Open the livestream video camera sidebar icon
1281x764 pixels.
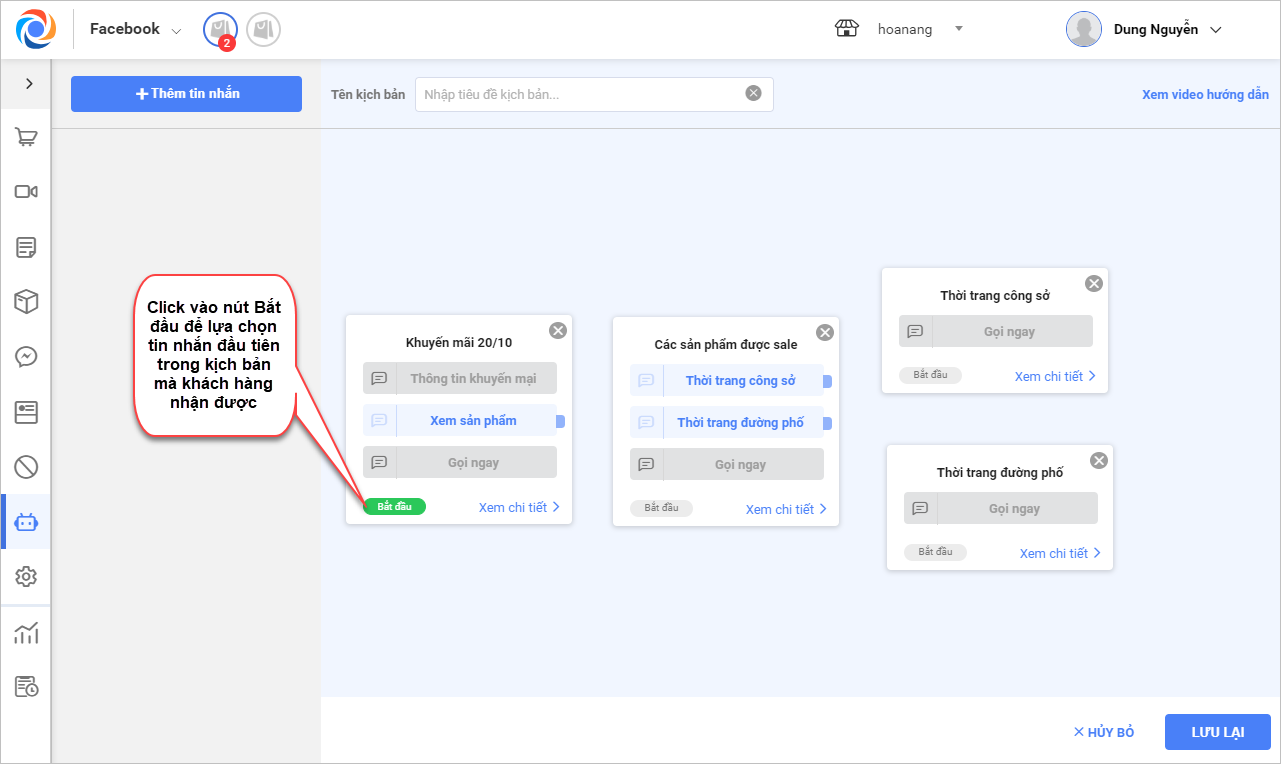click(26, 192)
